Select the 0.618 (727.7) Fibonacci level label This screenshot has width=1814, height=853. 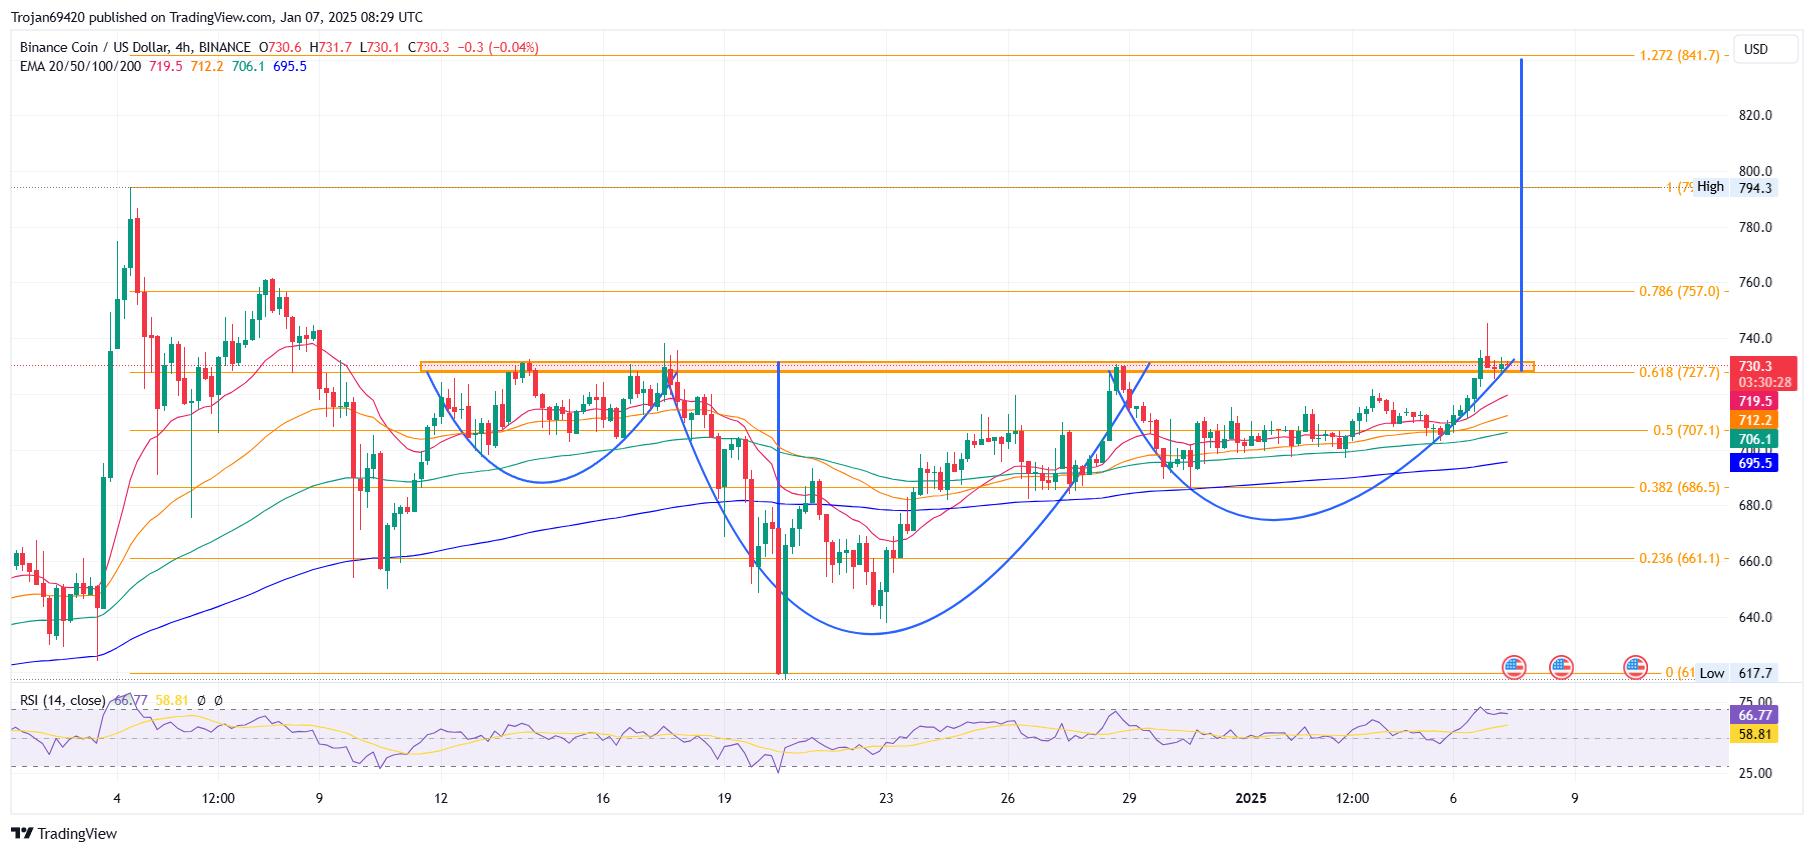[x=1679, y=372]
